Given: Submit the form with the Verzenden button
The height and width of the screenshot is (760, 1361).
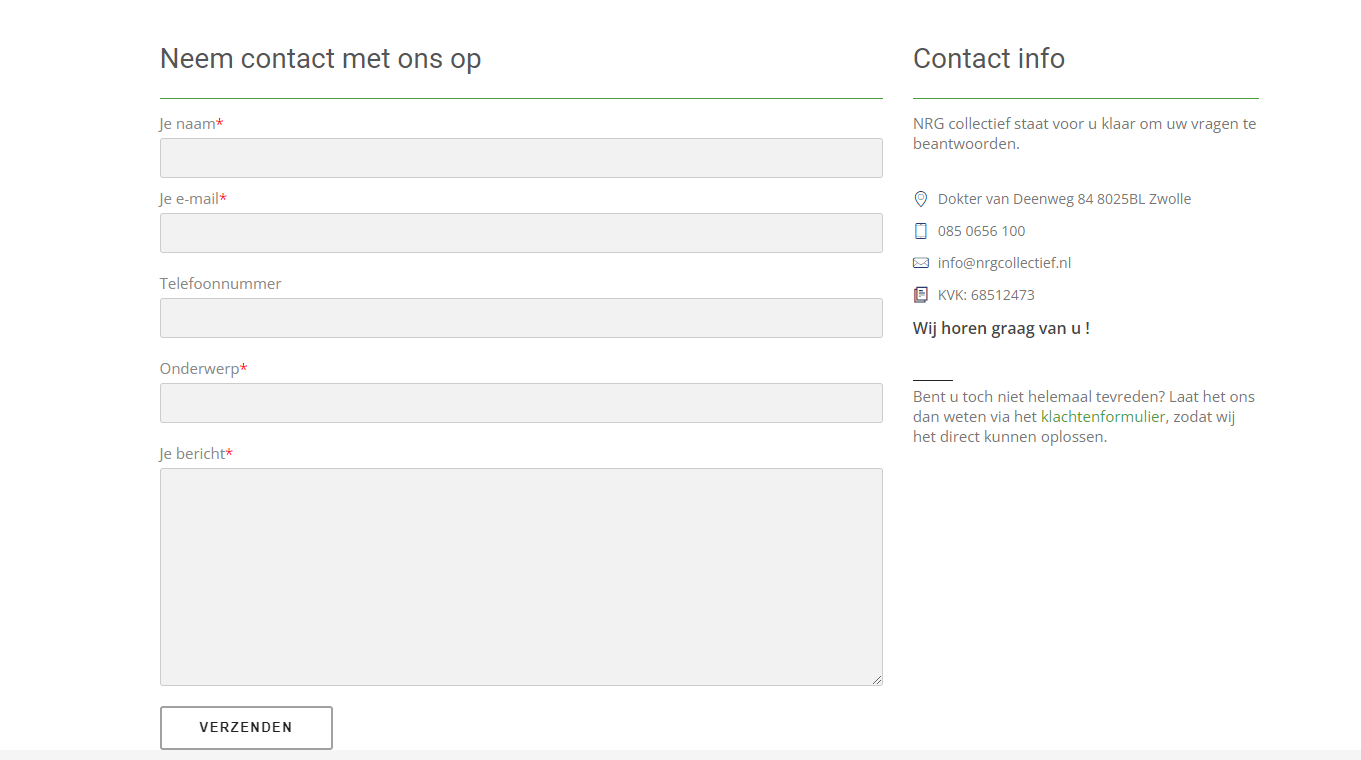Looking at the screenshot, I should (246, 727).
